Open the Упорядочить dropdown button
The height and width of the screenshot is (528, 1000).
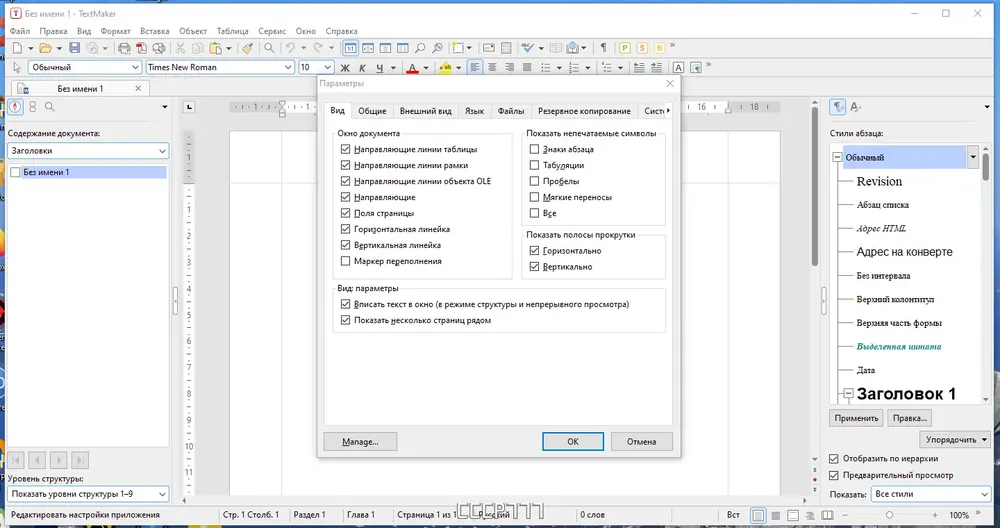[x=955, y=439]
